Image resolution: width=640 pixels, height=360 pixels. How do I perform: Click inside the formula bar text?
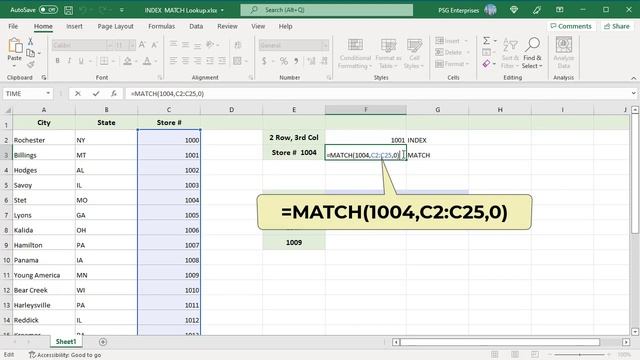click(x=167, y=93)
